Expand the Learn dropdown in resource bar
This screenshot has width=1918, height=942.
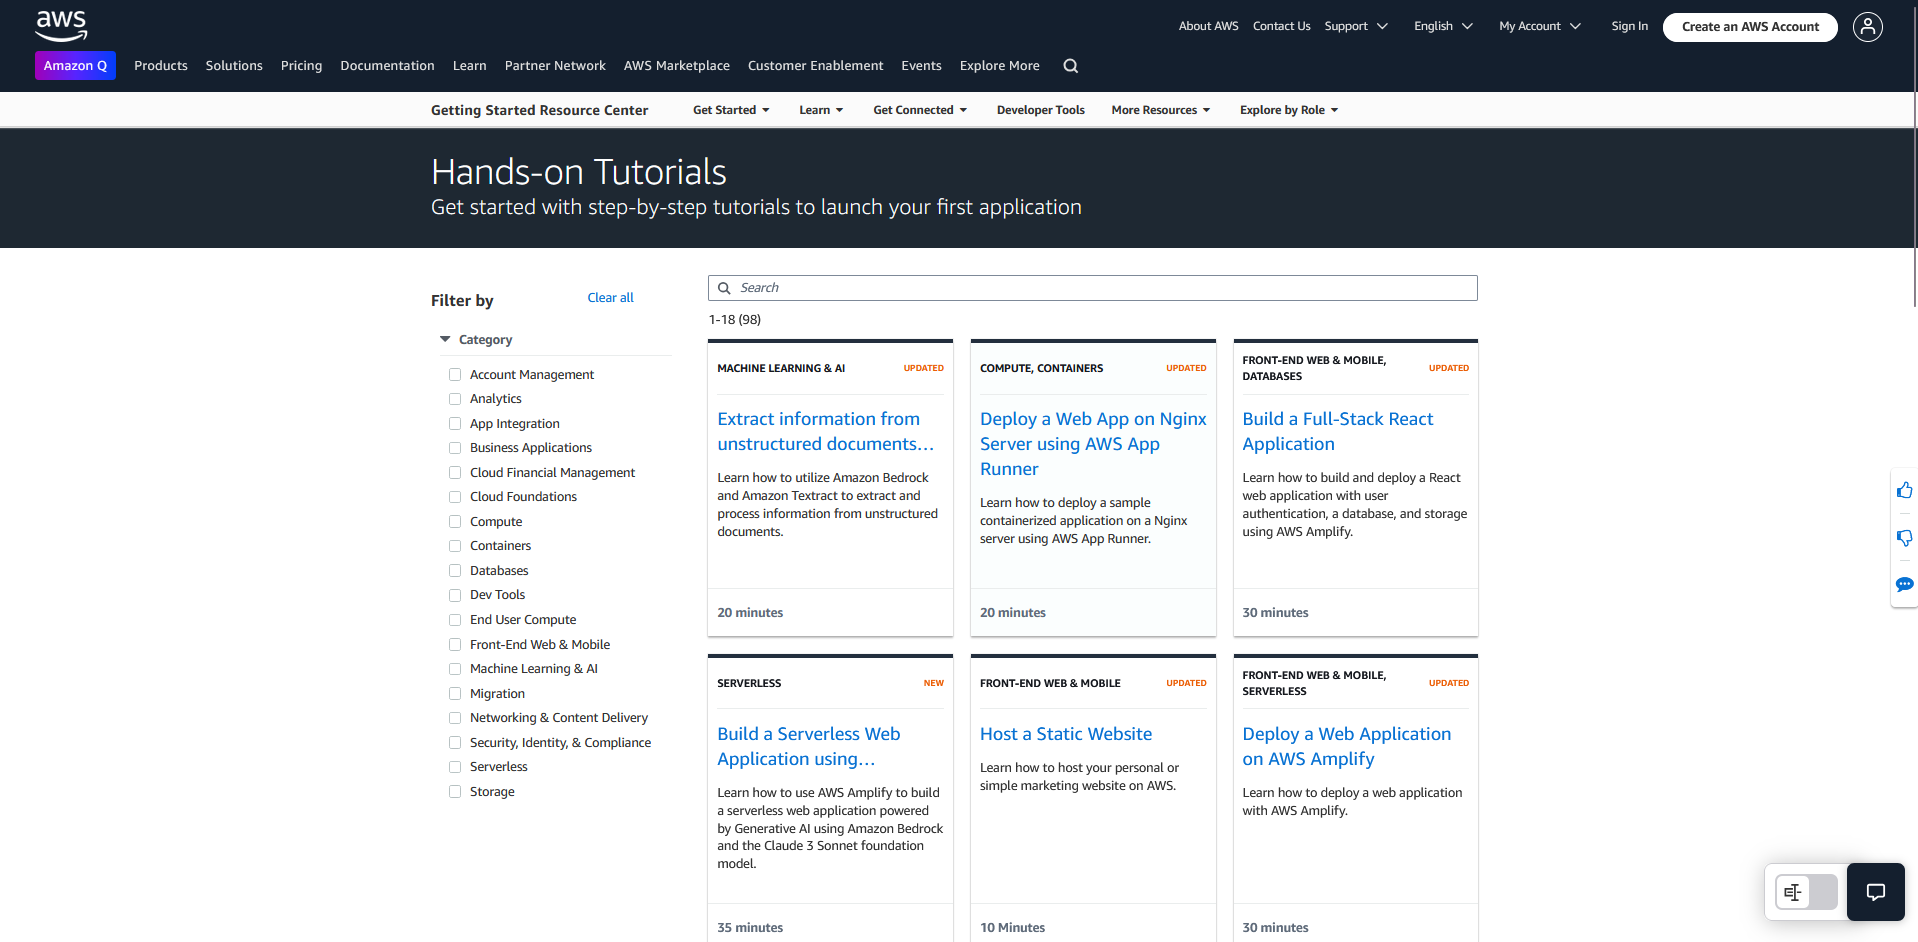pos(821,110)
